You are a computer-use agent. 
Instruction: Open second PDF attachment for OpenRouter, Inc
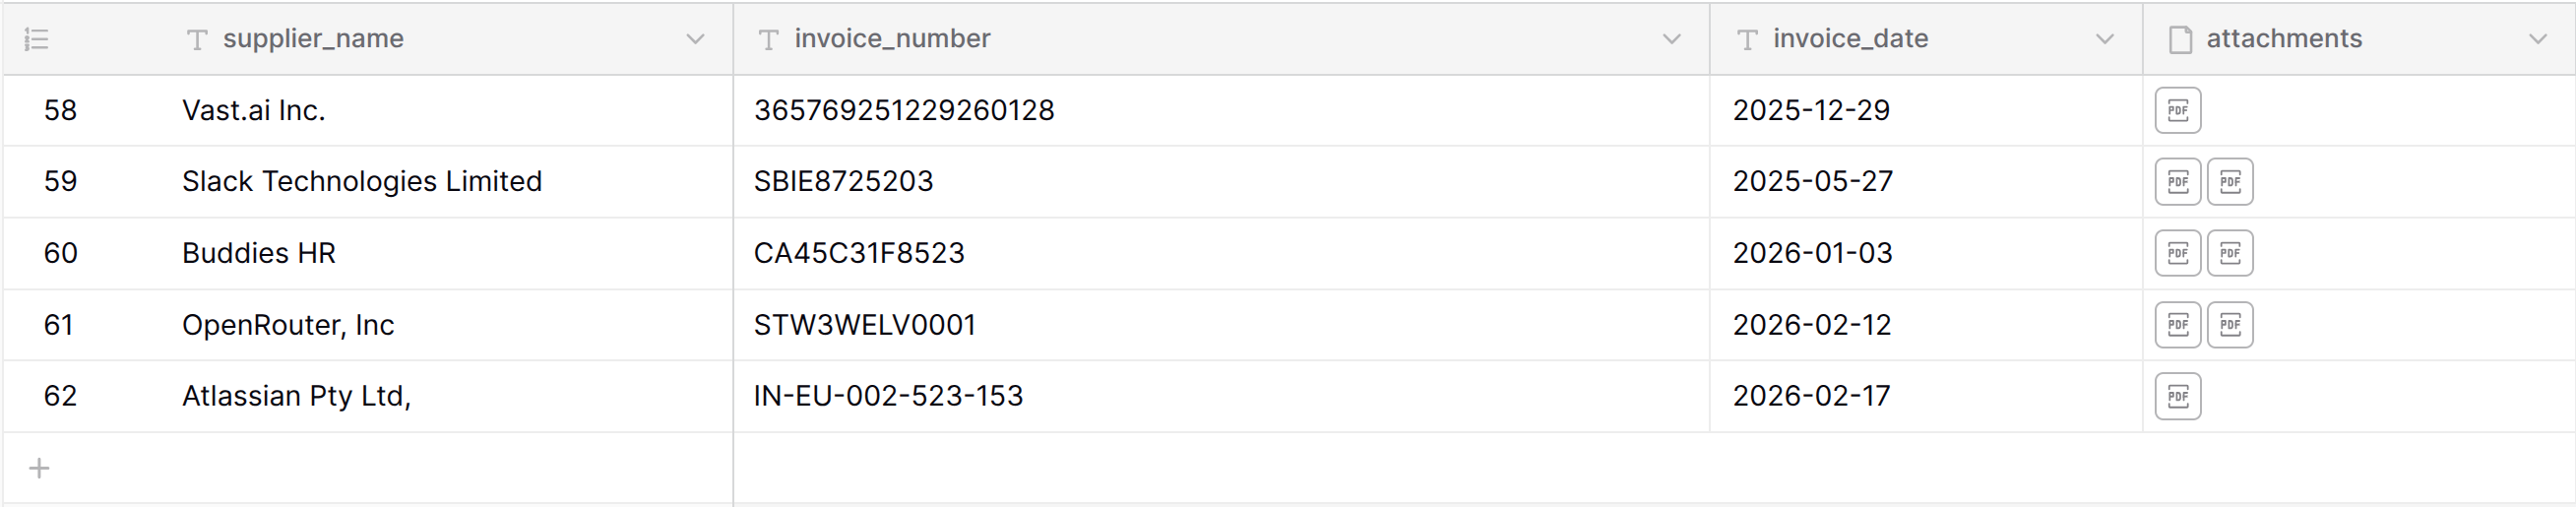[x=2229, y=325]
